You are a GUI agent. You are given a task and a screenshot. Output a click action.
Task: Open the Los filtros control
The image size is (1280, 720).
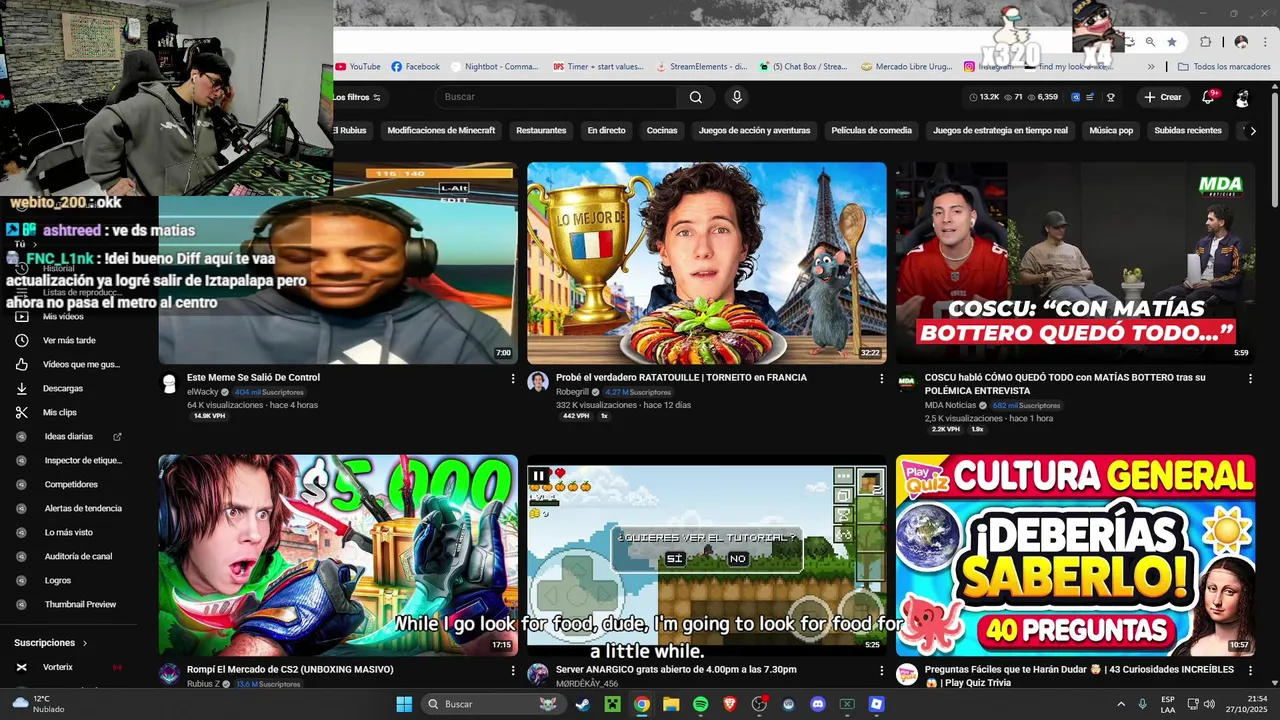pos(357,97)
